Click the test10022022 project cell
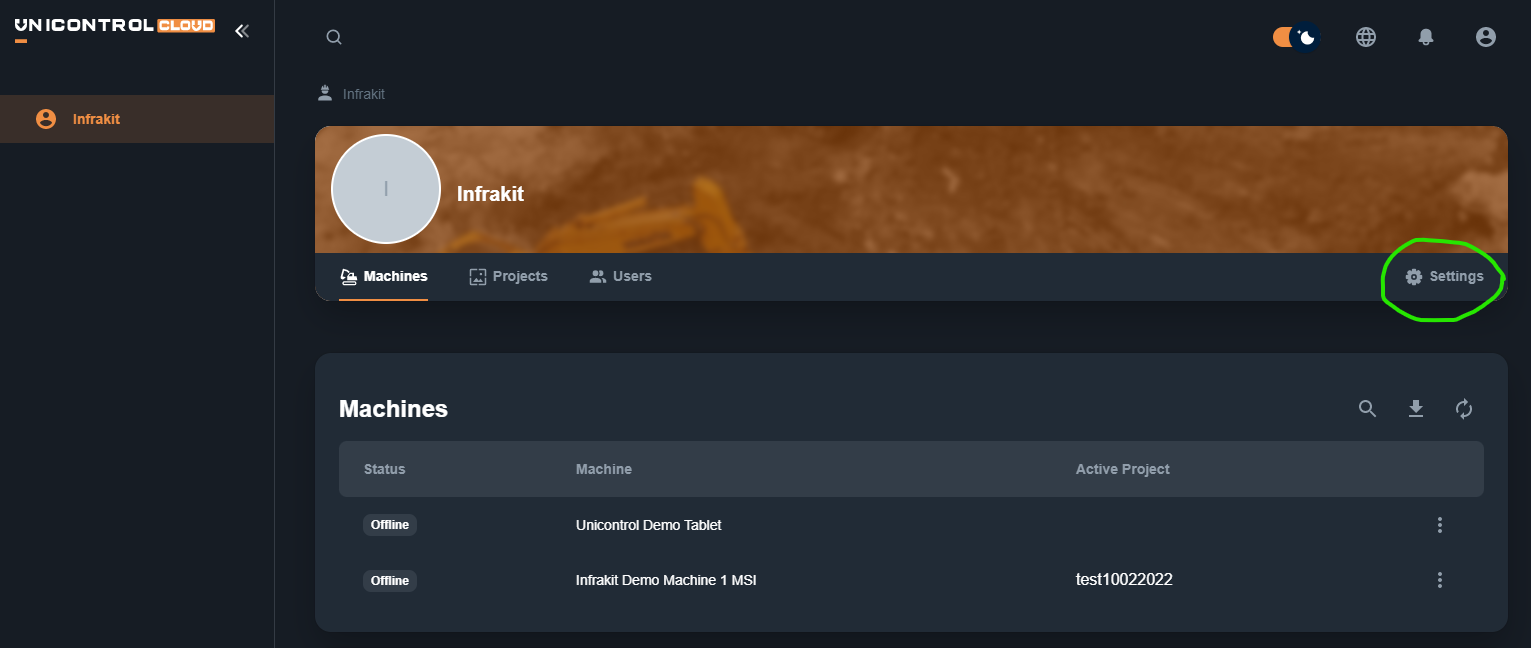Image resolution: width=1531 pixels, height=648 pixels. (x=1124, y=579)
